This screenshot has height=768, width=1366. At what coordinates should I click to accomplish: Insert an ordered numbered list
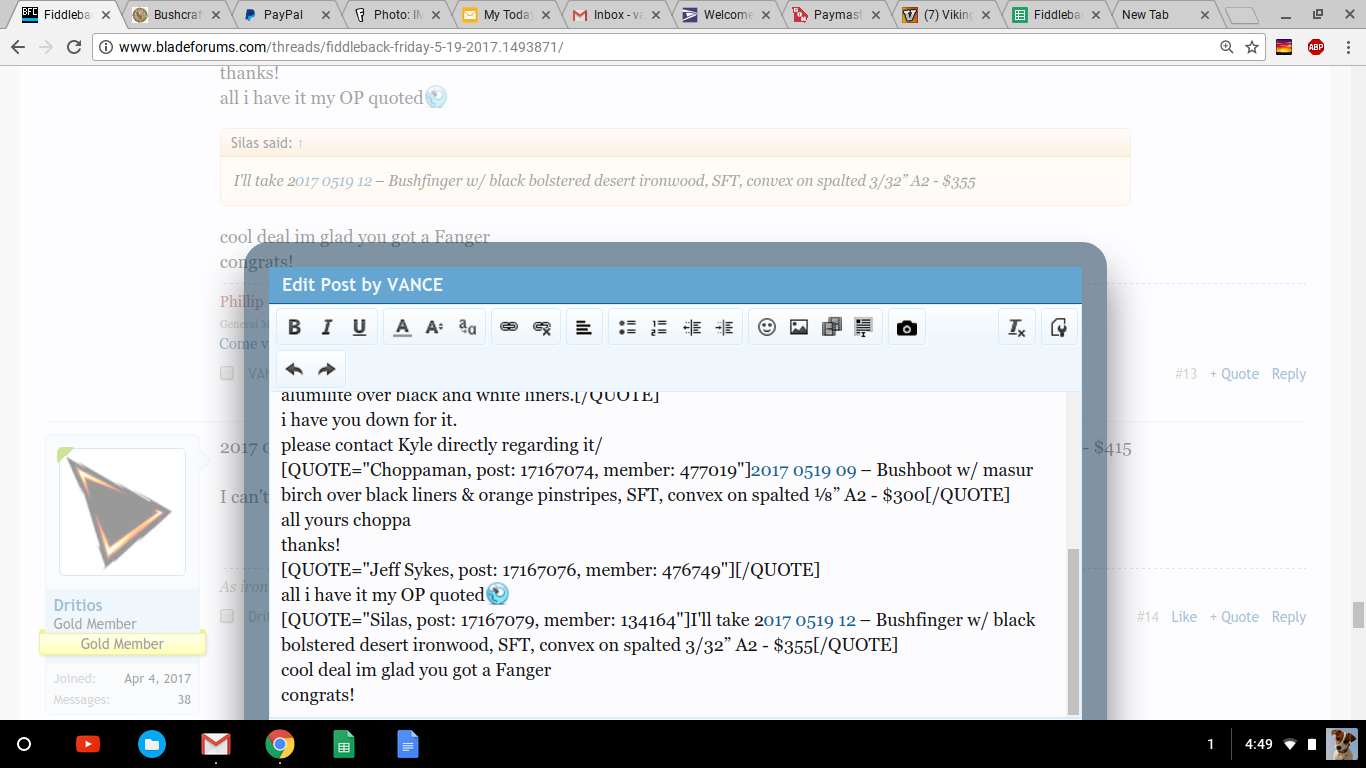(x=659, y=327)
